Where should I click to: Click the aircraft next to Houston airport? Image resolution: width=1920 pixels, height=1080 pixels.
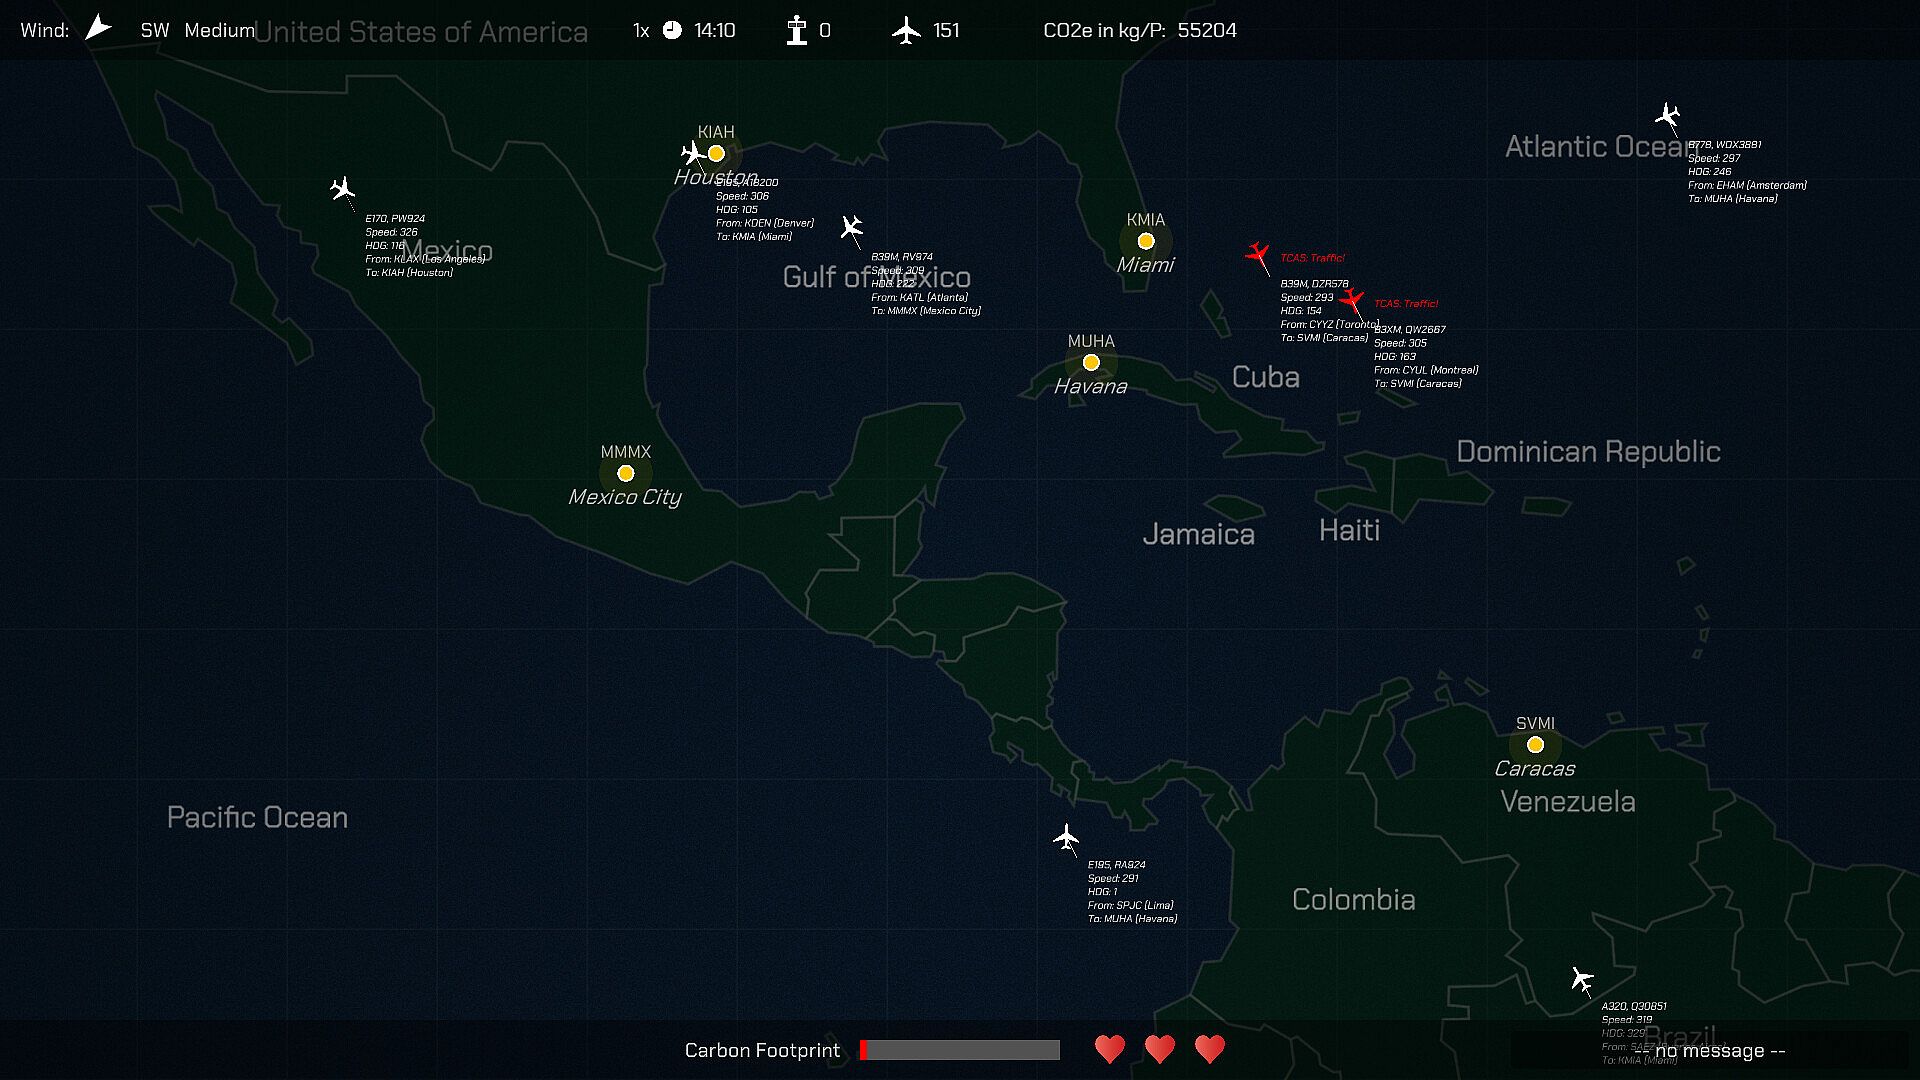click(x=693, y=153)
